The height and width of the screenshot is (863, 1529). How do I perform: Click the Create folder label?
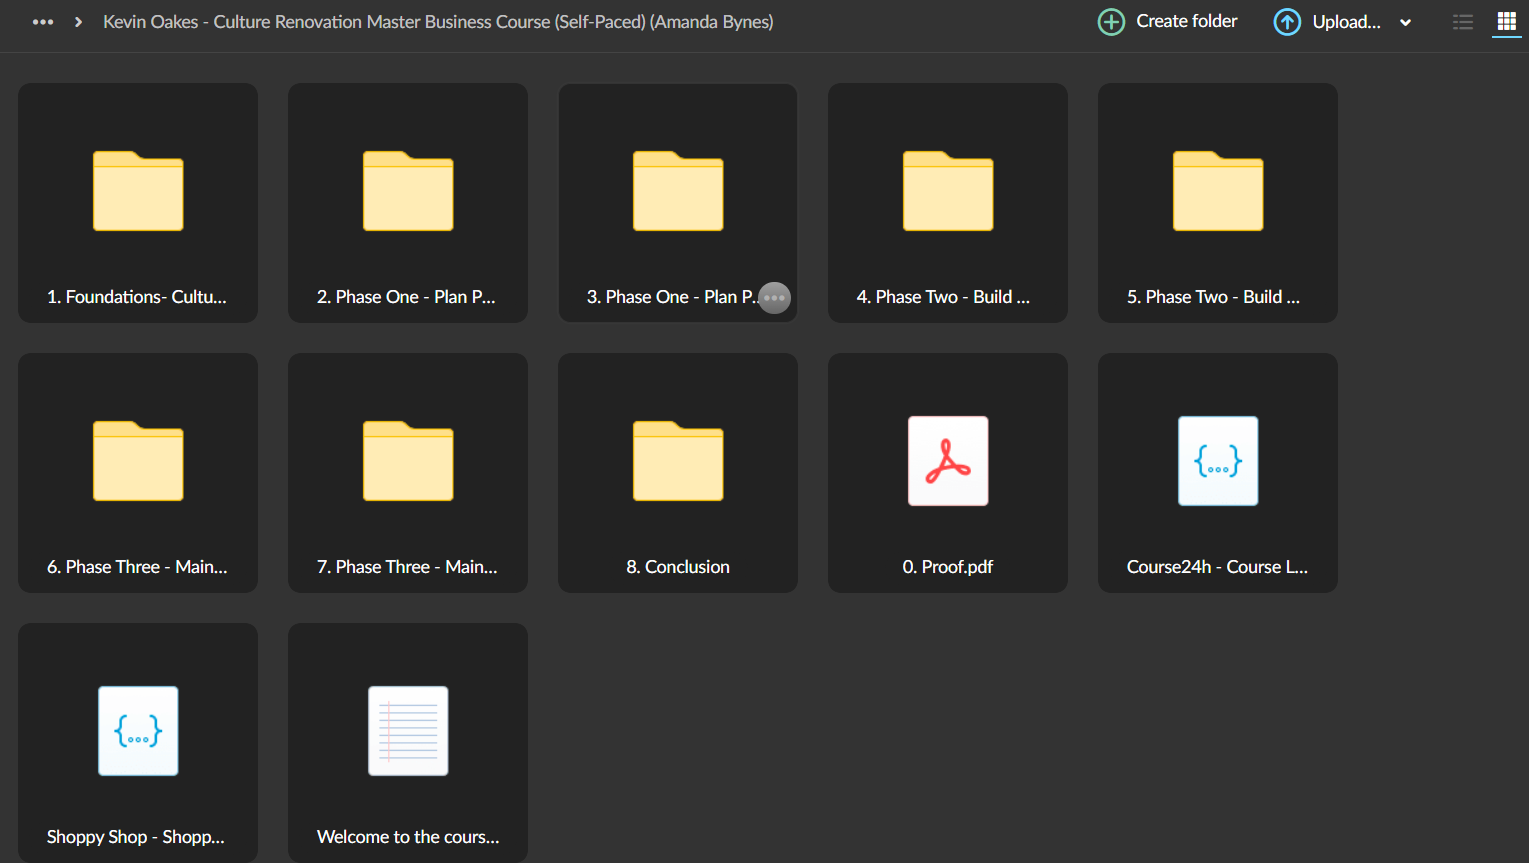1186,21
